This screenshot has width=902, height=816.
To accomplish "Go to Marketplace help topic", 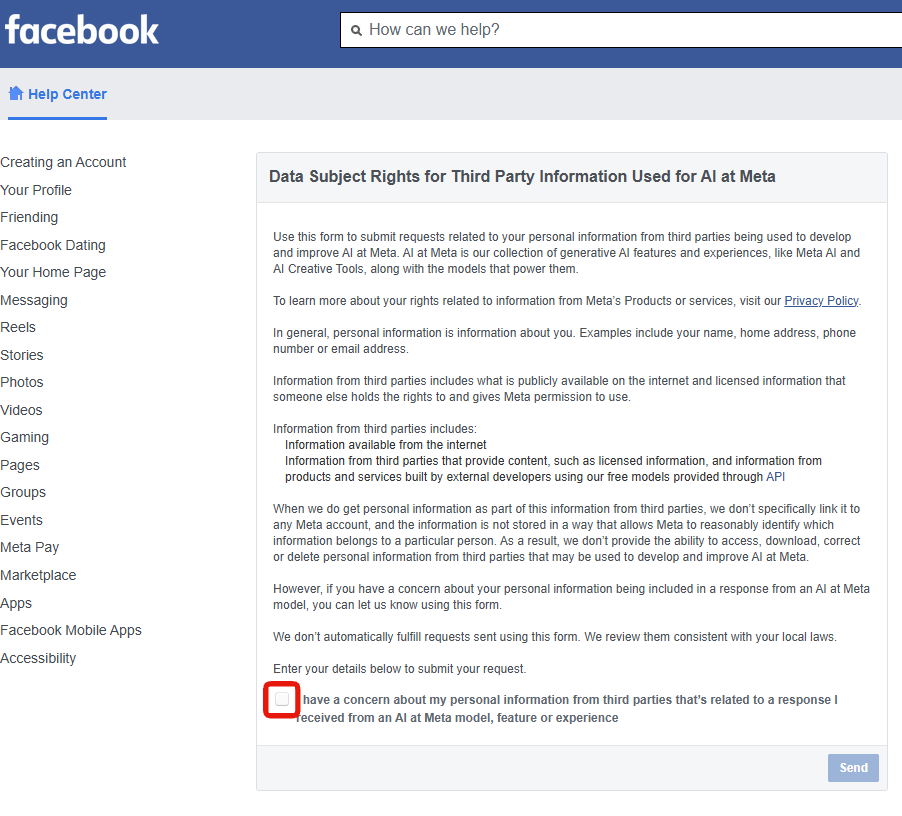I will pyautogui.click(x=38, y=575).
